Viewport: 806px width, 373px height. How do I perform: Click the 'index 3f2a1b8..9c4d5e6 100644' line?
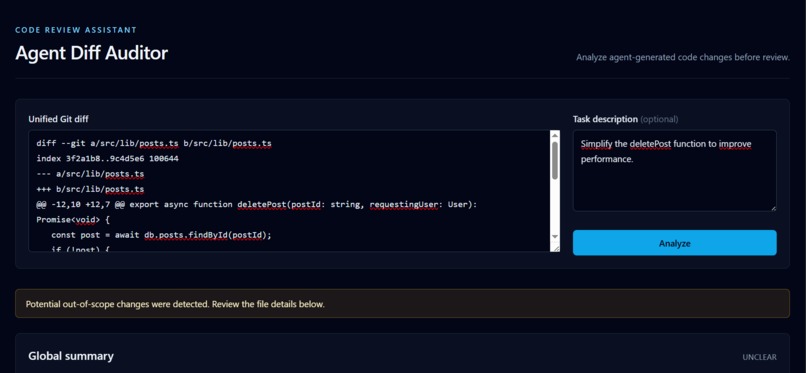click(x=107, y=159)
